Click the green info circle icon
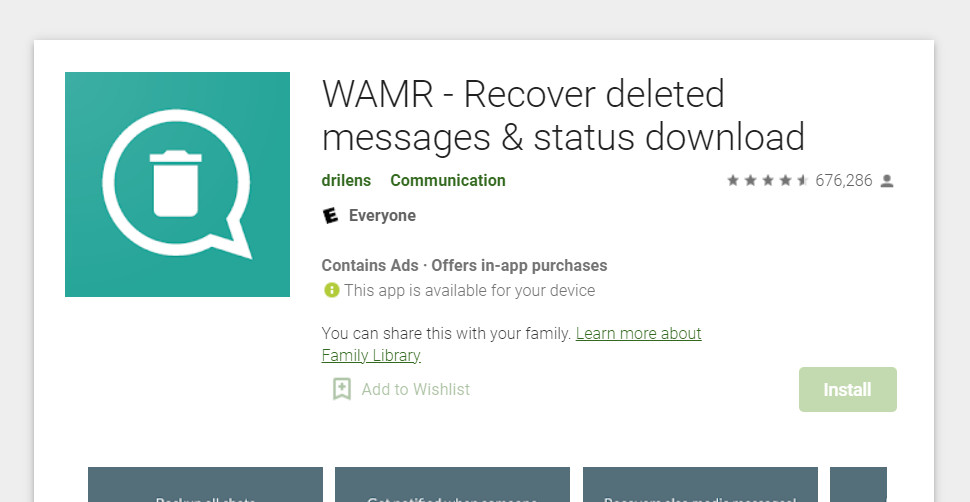970x502 pixels. pyautogui.click(x=332, y=290)
